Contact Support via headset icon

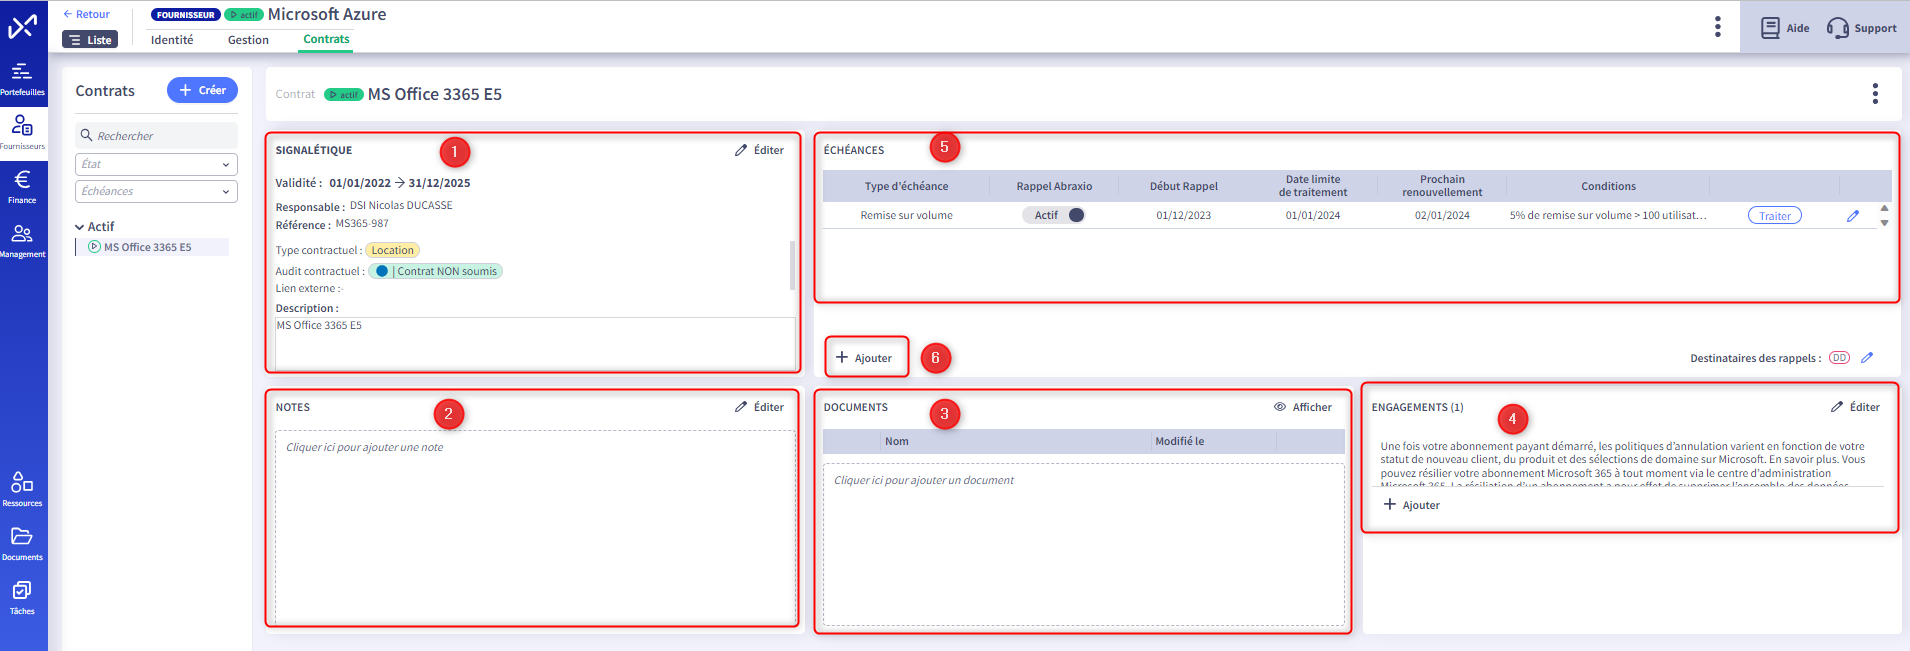click(1861, 28)
